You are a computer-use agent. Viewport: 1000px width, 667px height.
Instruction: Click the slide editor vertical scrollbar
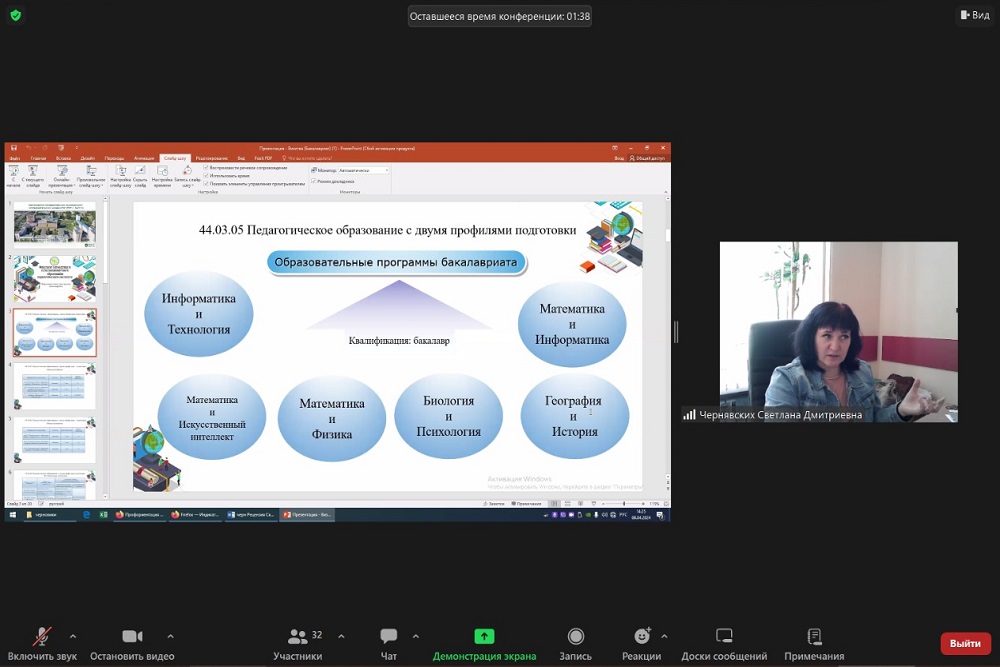668,337
